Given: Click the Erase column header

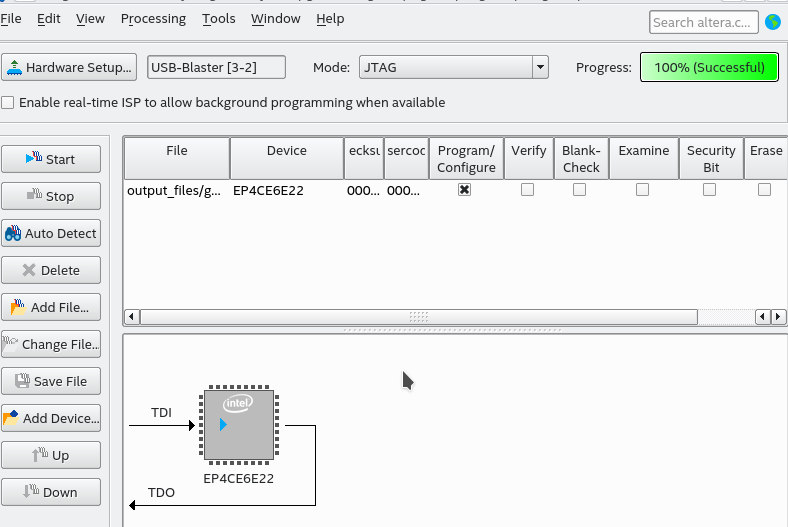Looking at the screenshot, I should pos(765,158).
